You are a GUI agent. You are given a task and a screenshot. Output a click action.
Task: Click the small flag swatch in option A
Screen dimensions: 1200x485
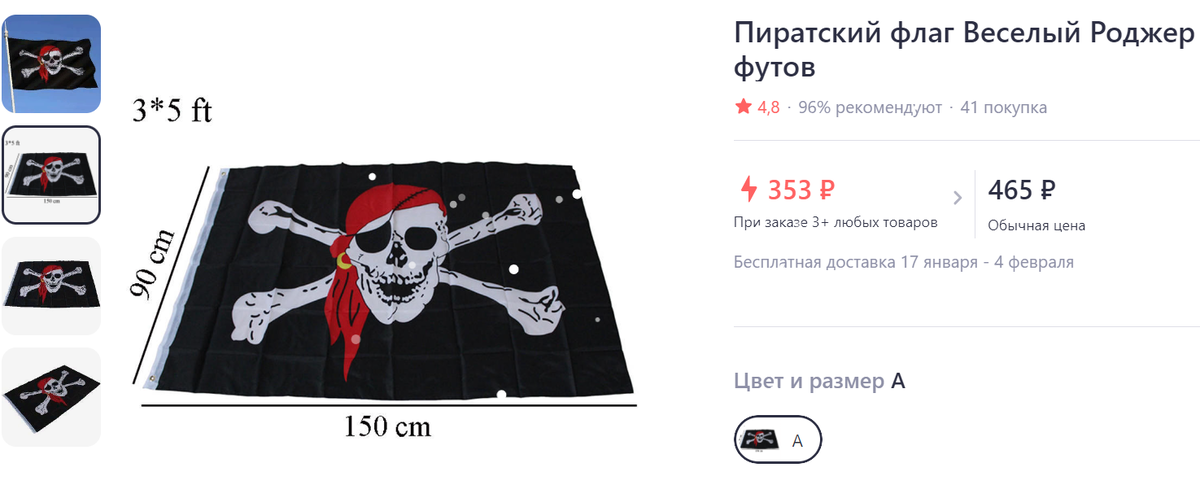click(761, 439)
